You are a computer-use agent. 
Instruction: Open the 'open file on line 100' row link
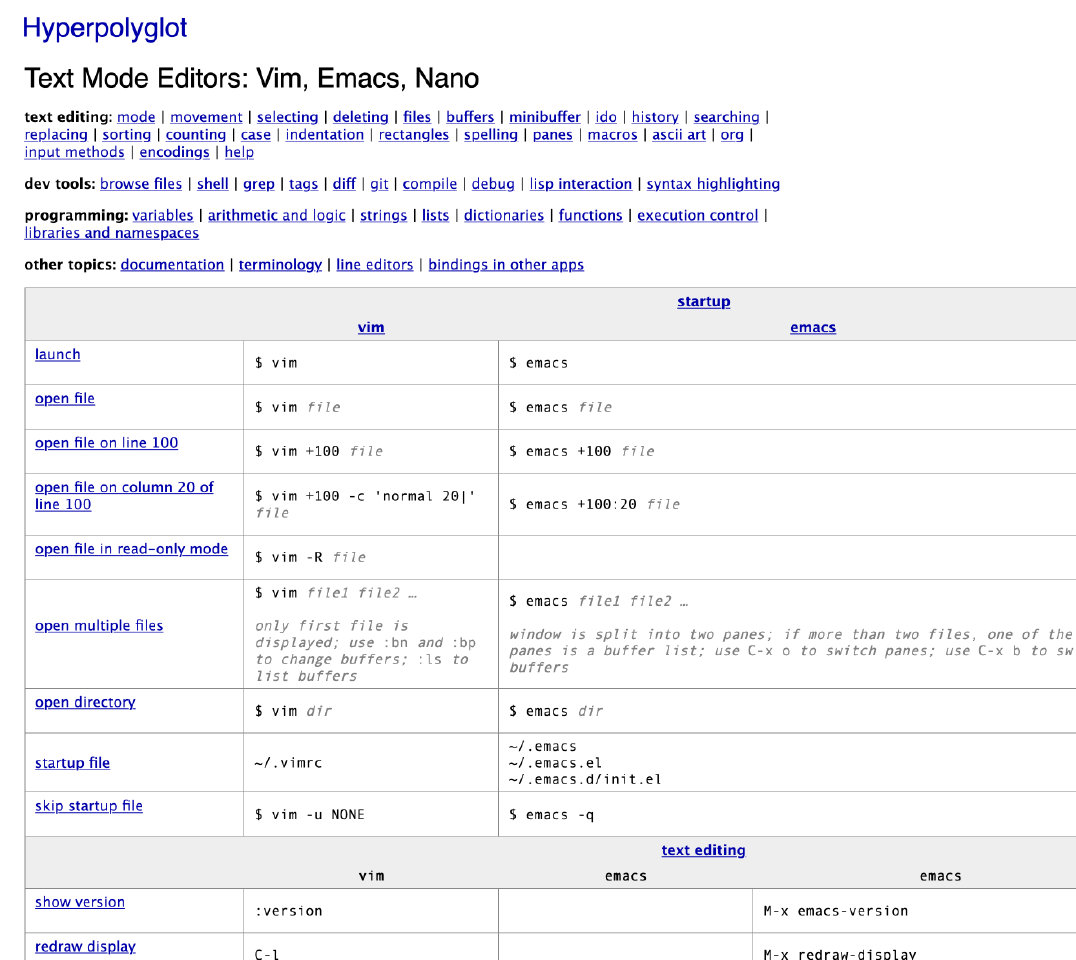point(106,443)
